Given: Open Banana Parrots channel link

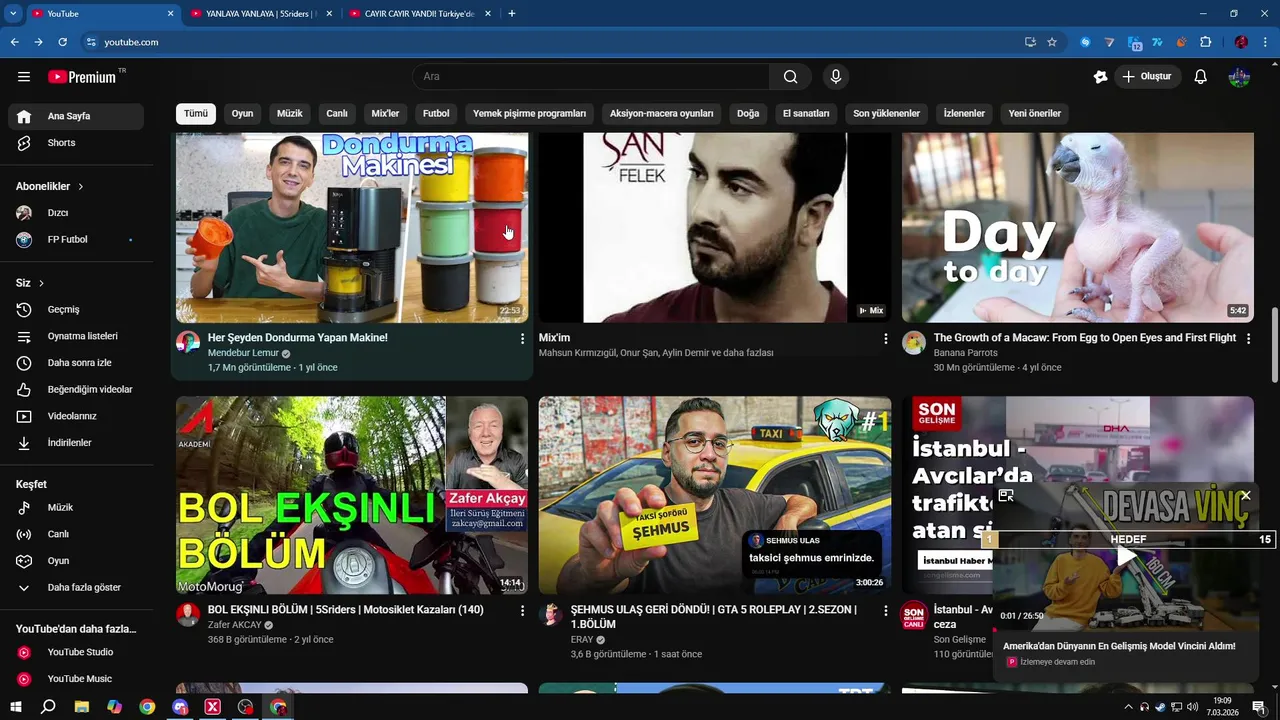Looking at the screenshot, I should point(968,353).
